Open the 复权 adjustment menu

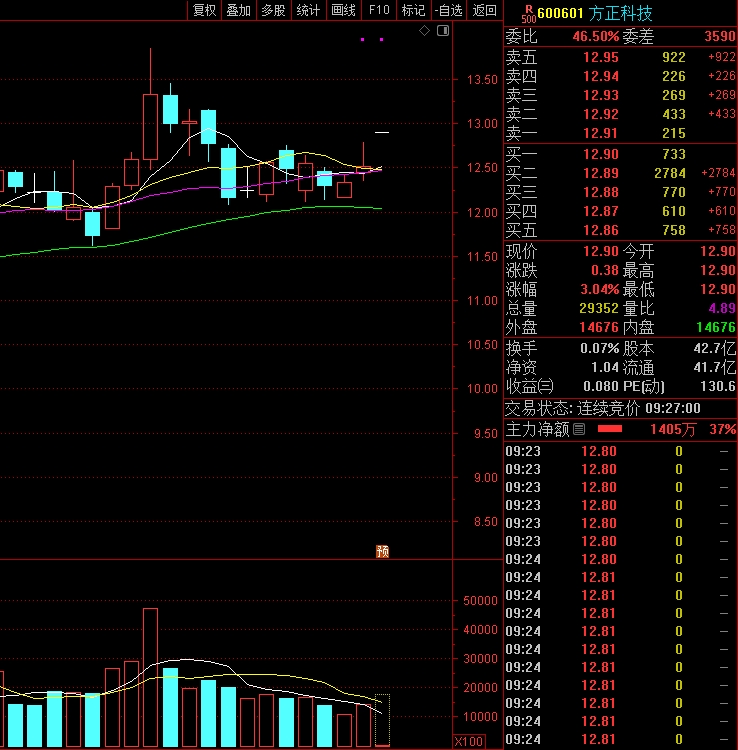[204, 10]
